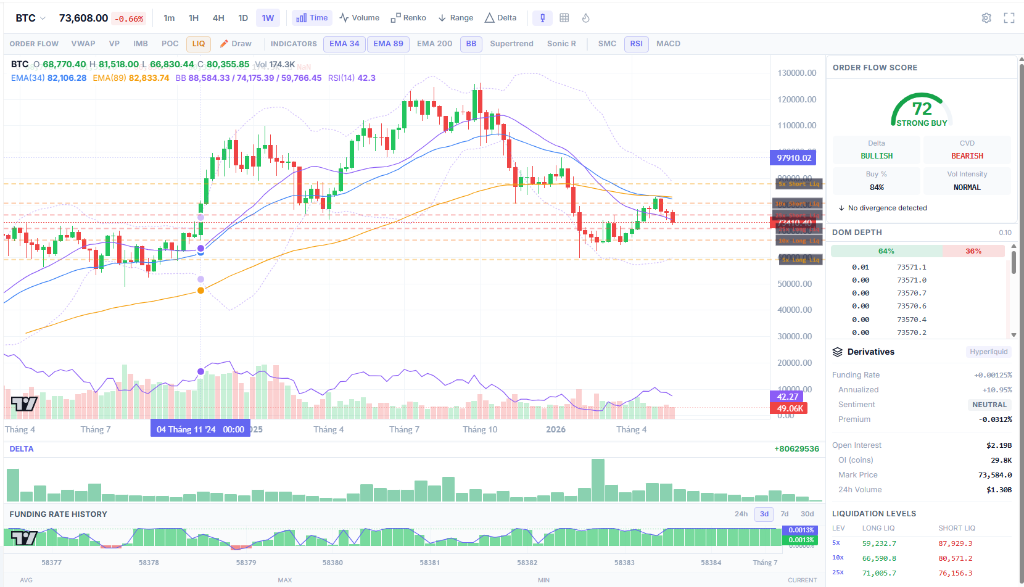Click the Mark Price value 73,584.0
Screen dimensions: 1024x587
(x=995, y=475)
